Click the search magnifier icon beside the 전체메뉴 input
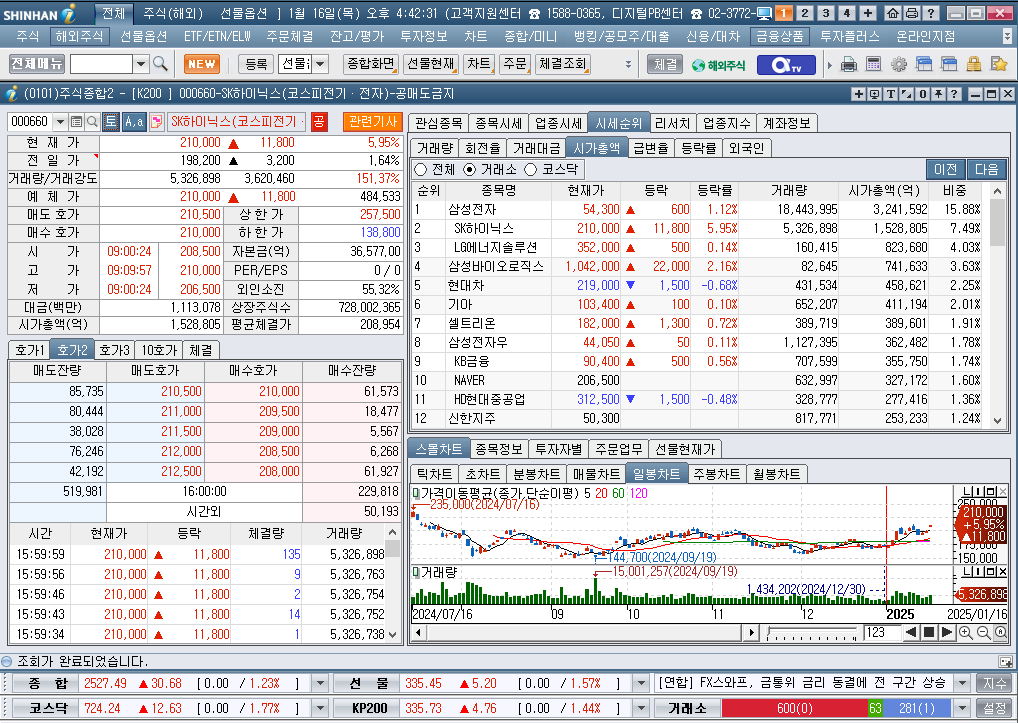The height and width of the screenshot is (723, 1018). tap(160, 64)
